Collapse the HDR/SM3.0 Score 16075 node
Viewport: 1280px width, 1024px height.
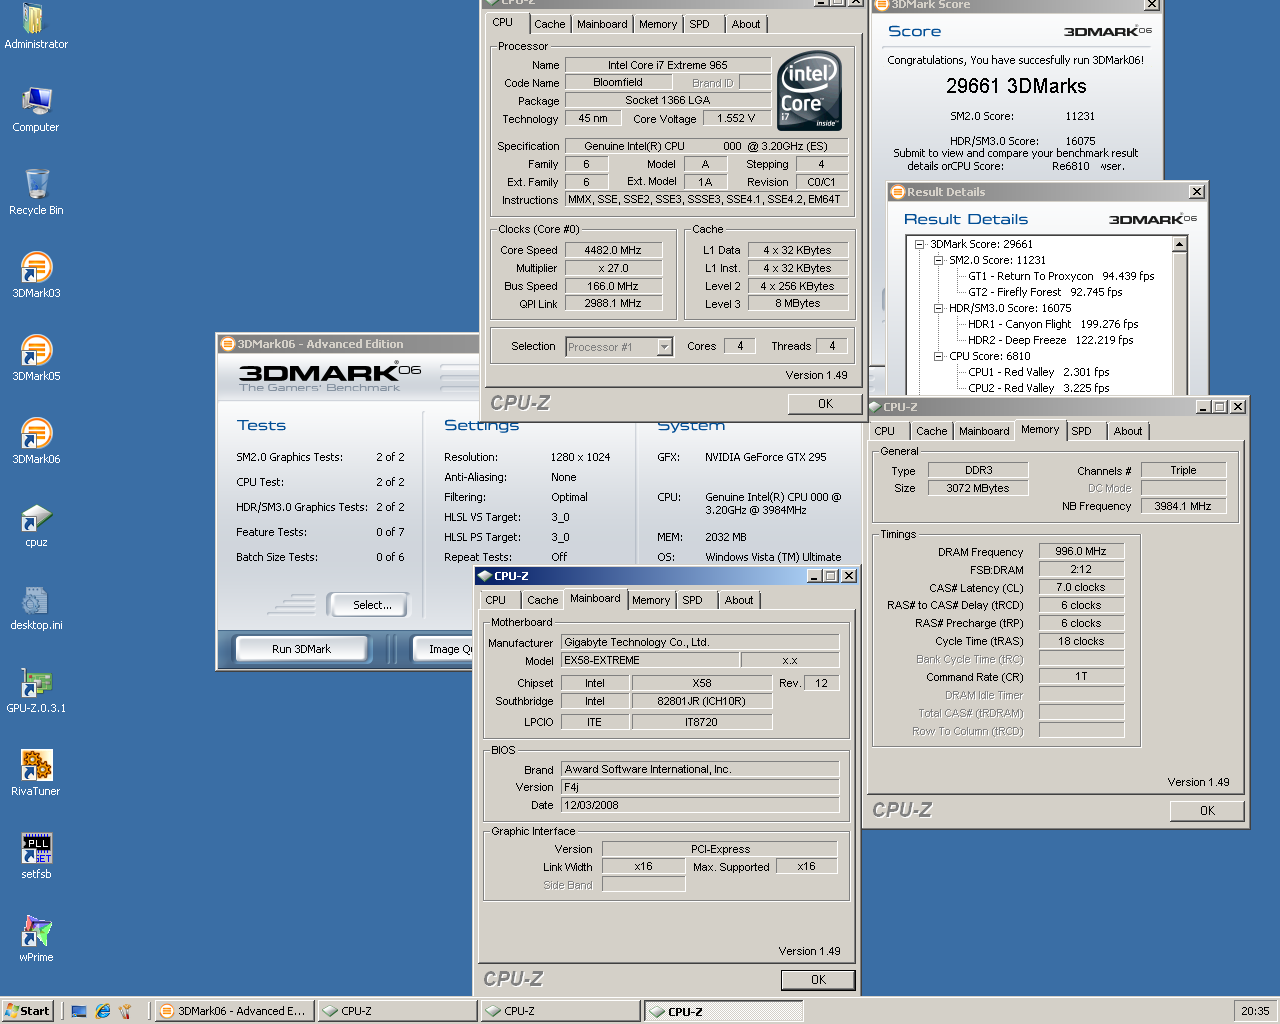tap(938, 308)
